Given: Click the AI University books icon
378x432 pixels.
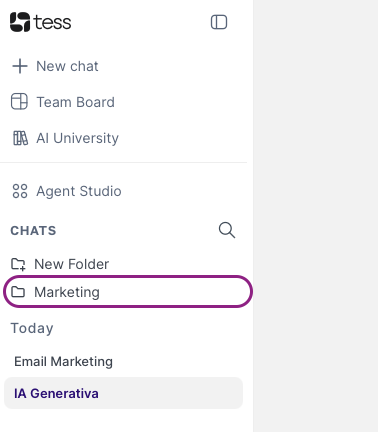Looking at the screenshot, I should (20, 138).
